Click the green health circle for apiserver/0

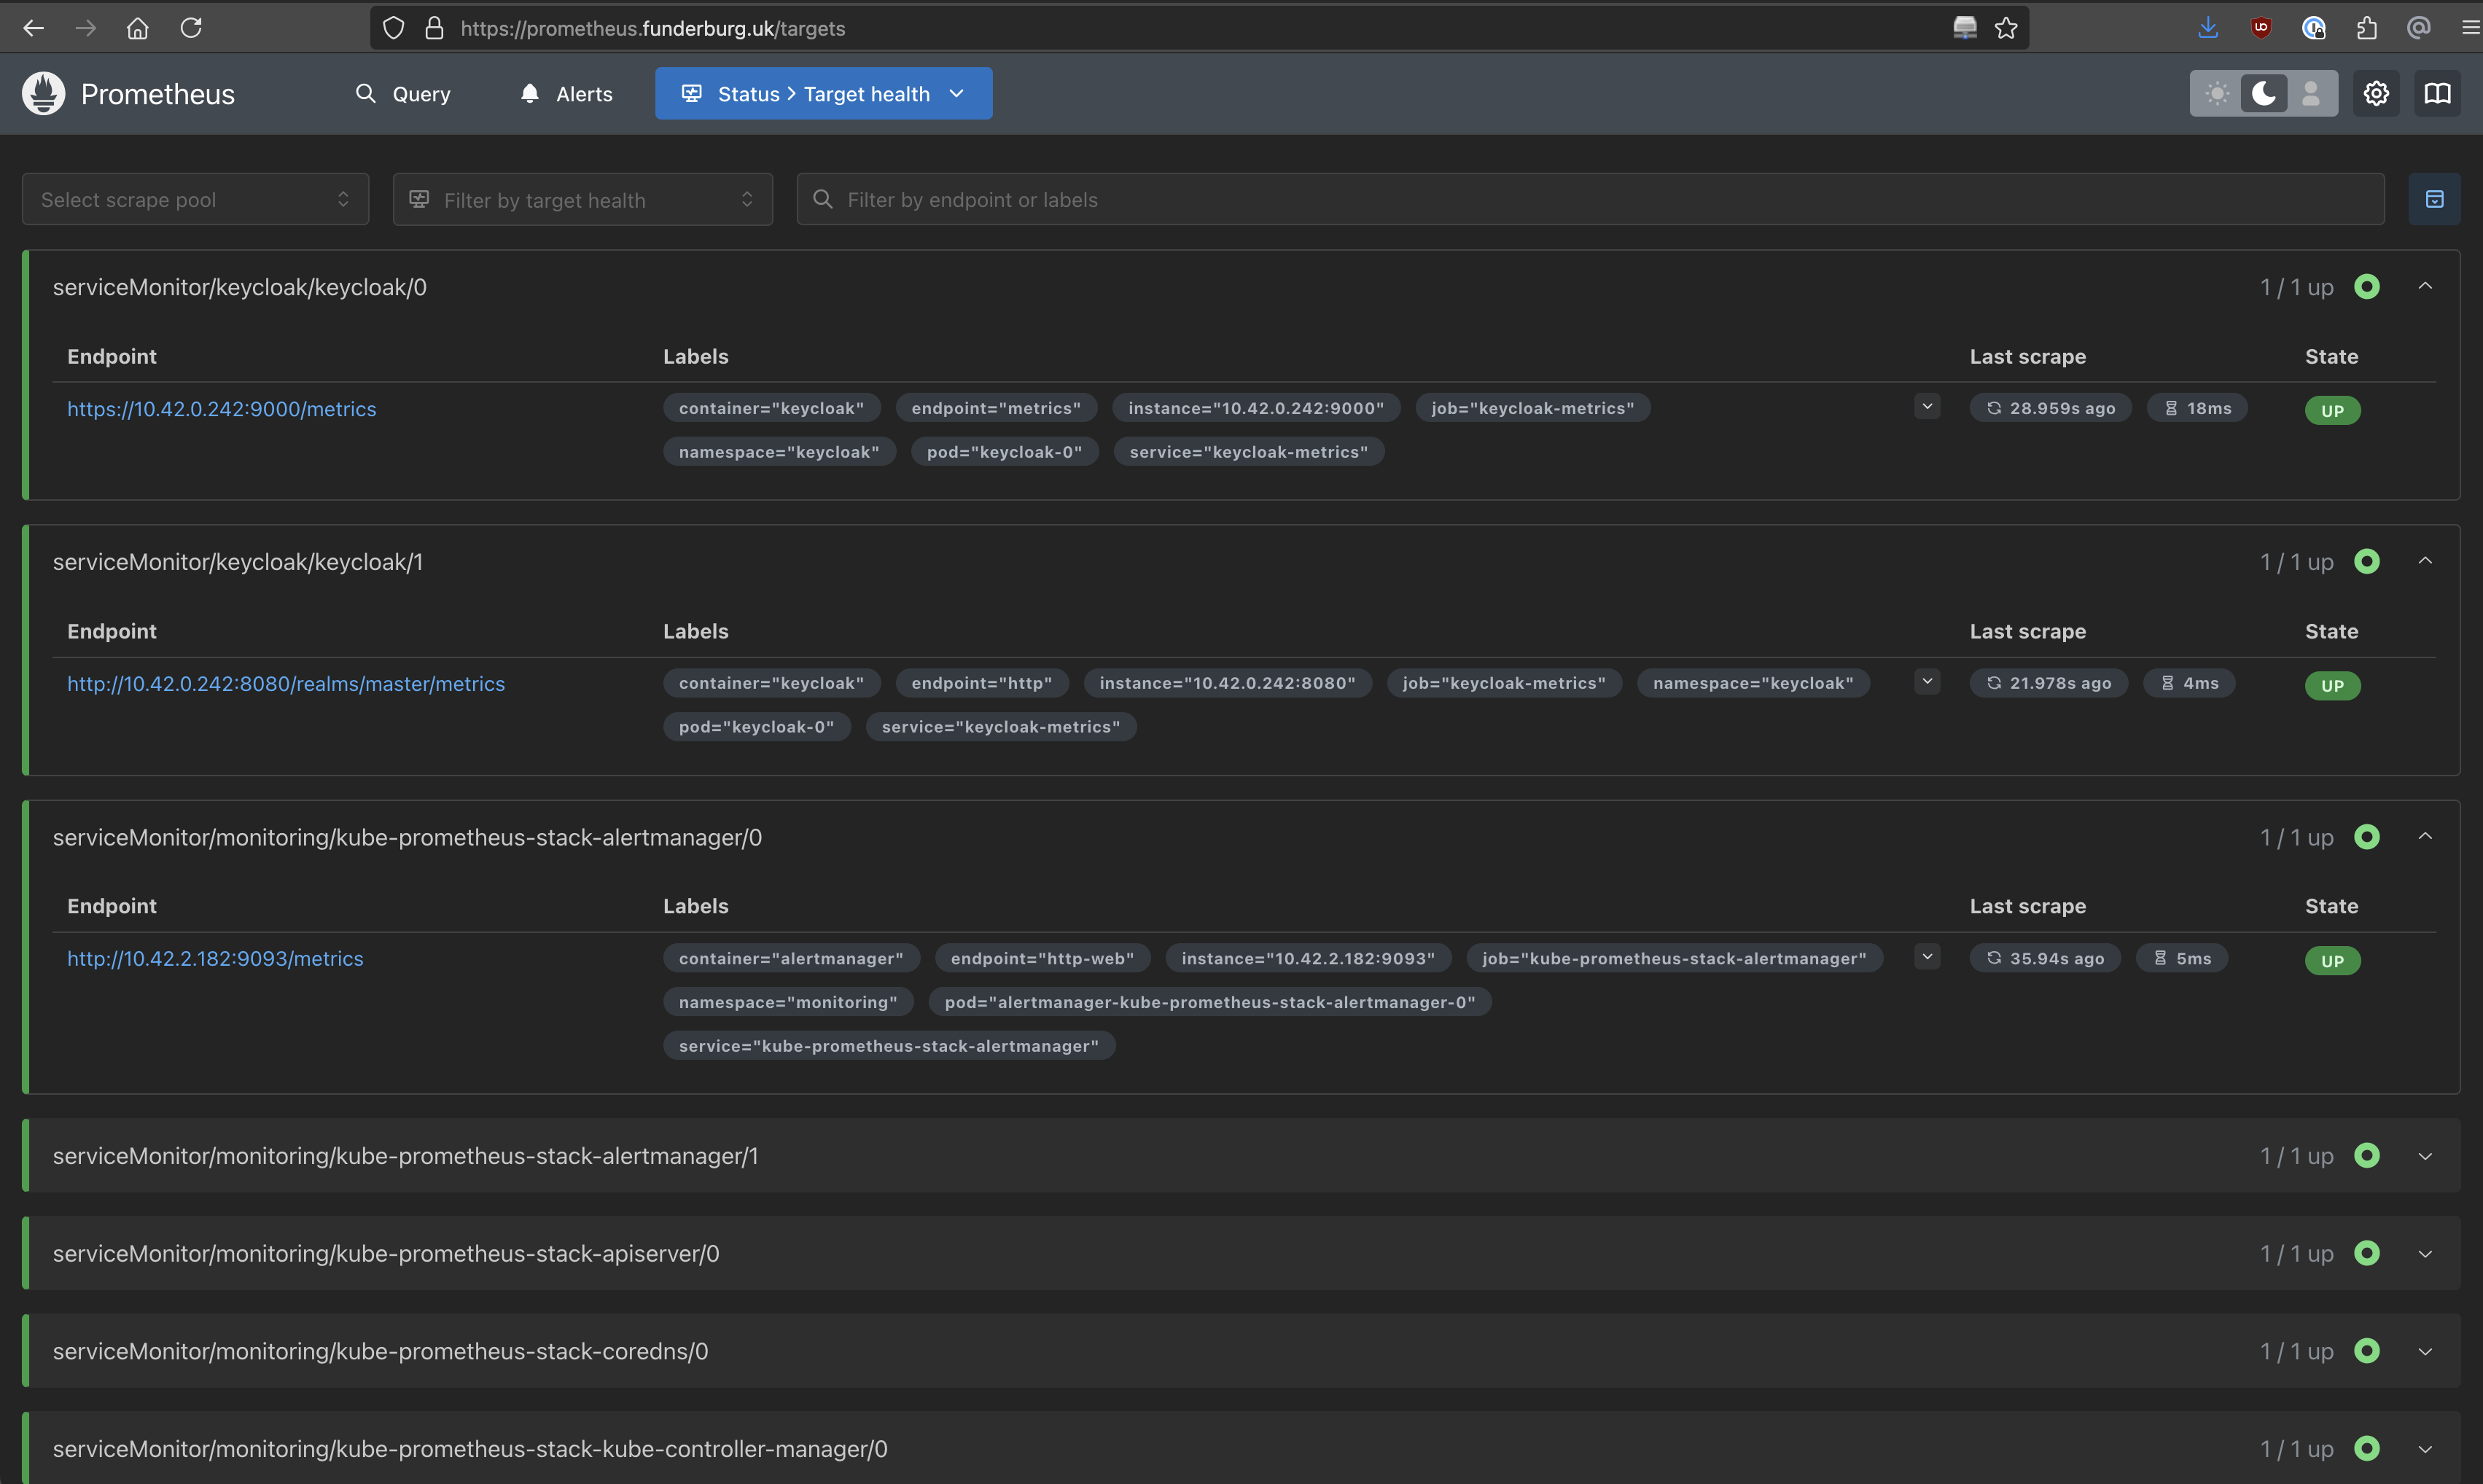pyautogui.click(x=2366, y=1253)
